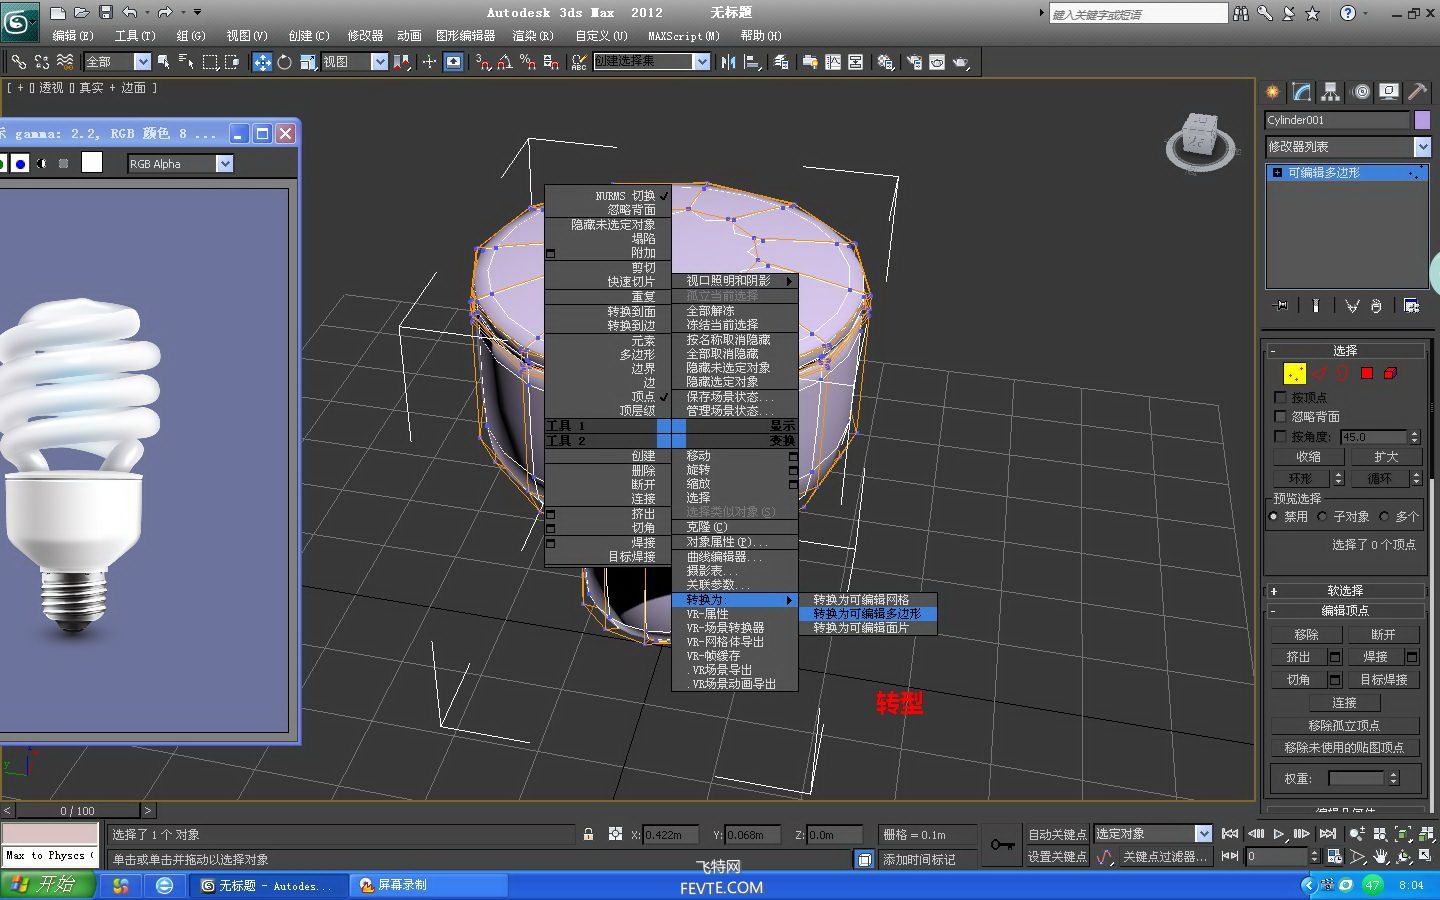Click the Mirror tool icon

728,62
